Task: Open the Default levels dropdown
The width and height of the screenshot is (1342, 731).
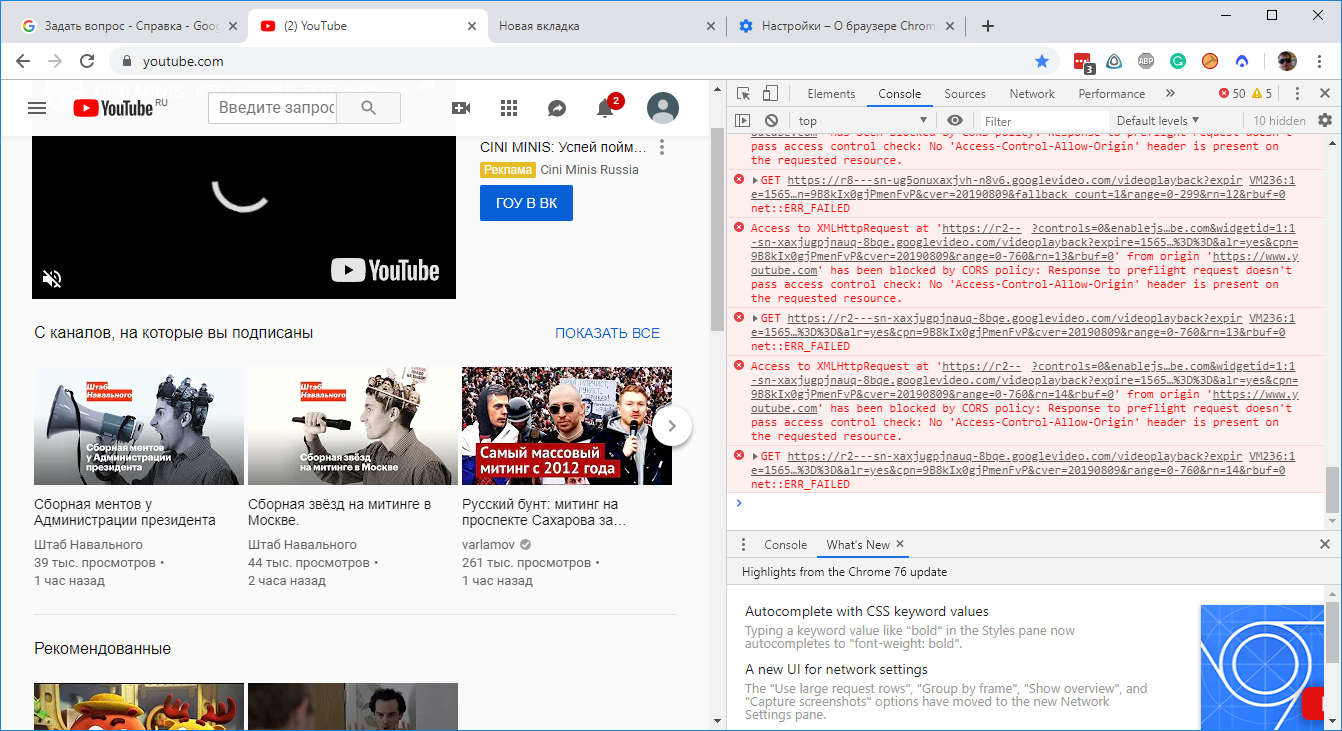Action: click(x=1158, y=121)
